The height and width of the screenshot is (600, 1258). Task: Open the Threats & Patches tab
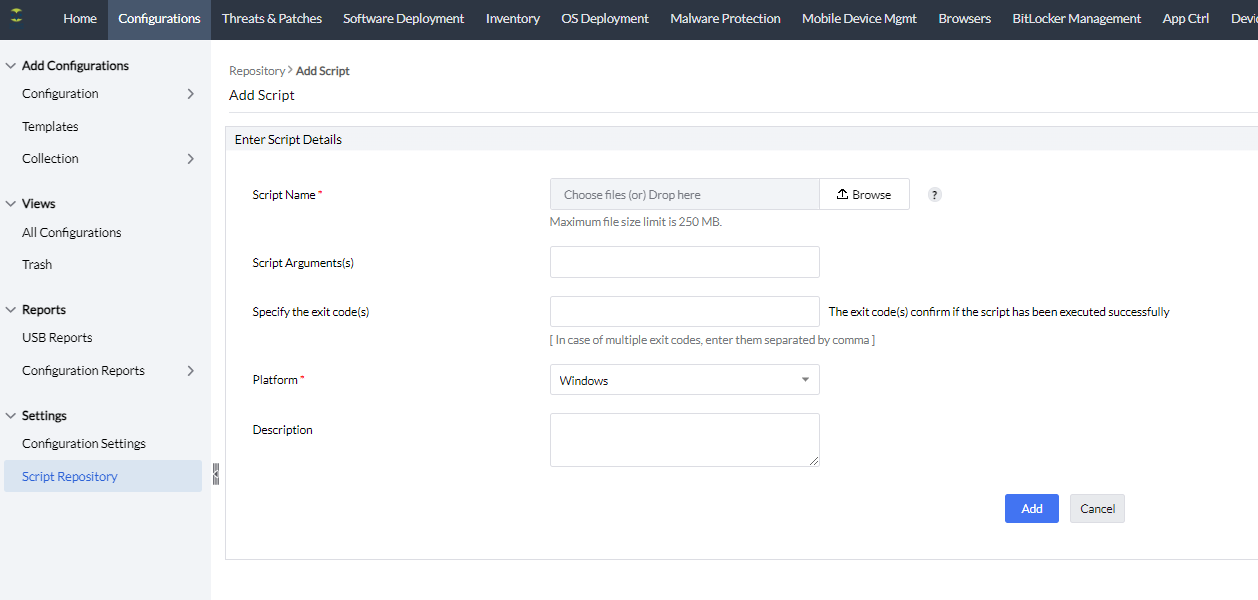pos(271,19)
